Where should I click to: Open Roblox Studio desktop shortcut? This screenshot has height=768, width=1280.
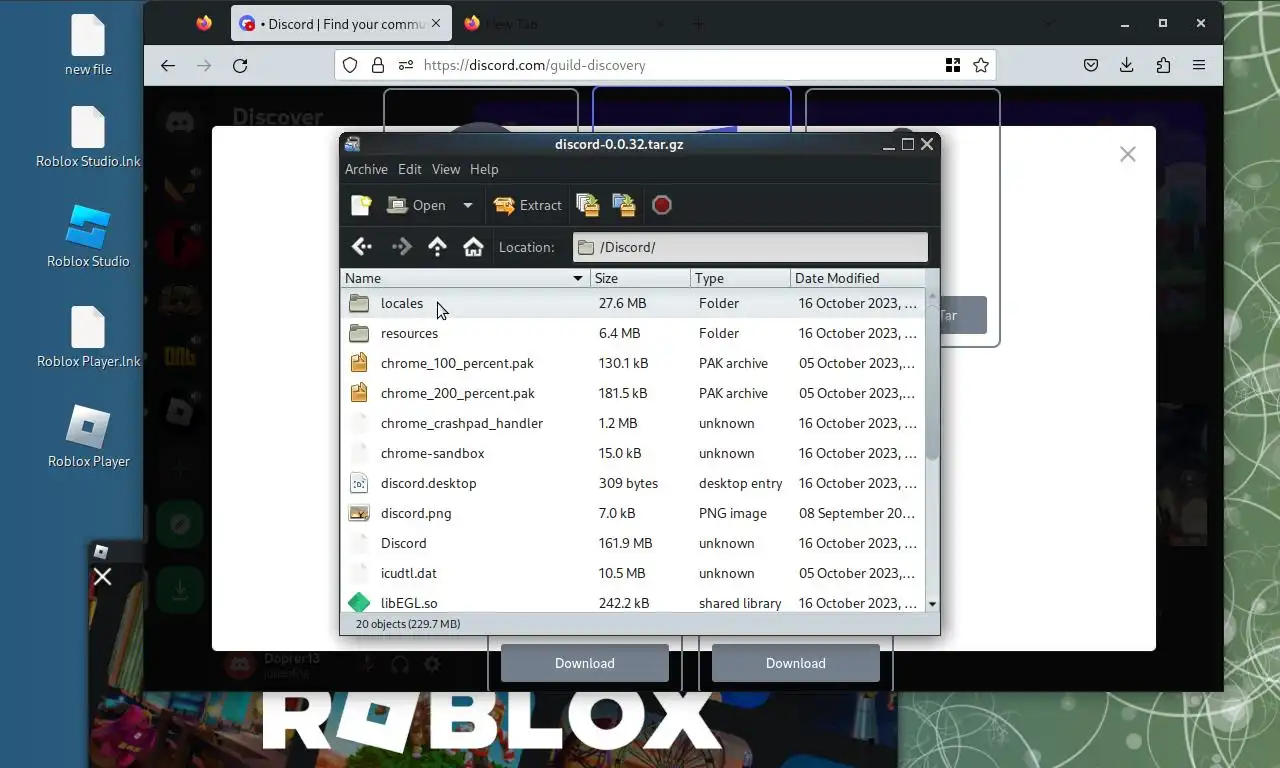pyautogui.click(x=88, y=237)
